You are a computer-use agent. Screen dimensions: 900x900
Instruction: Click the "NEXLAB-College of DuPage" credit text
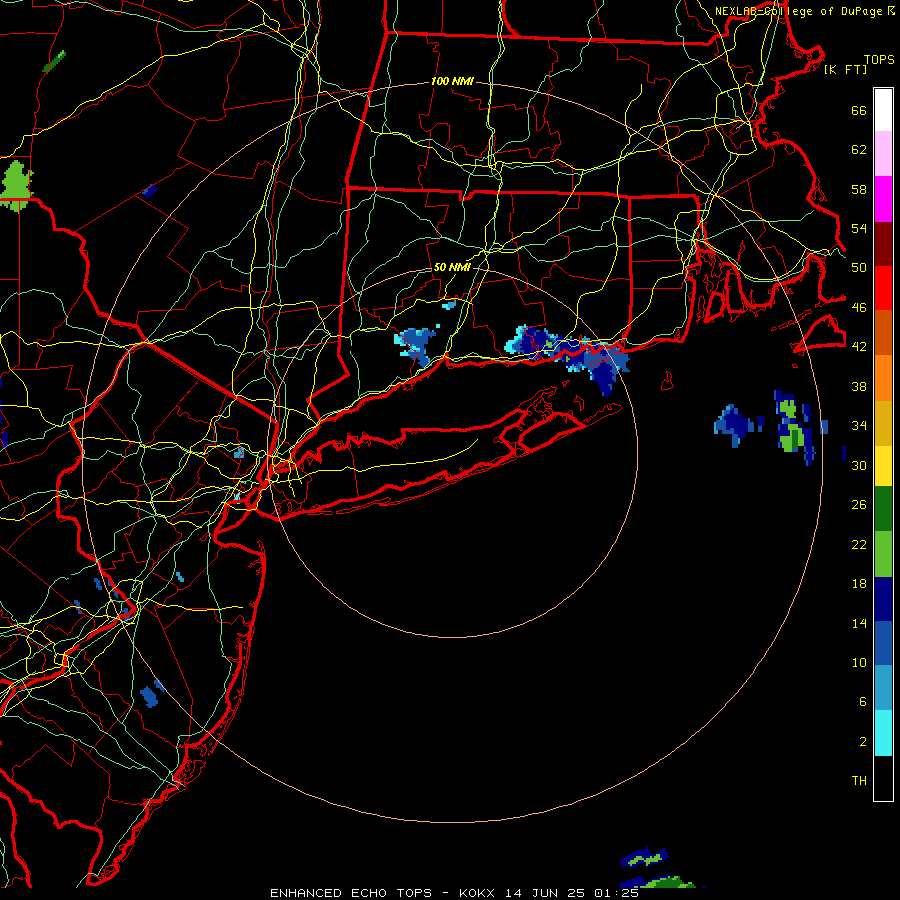798,11
